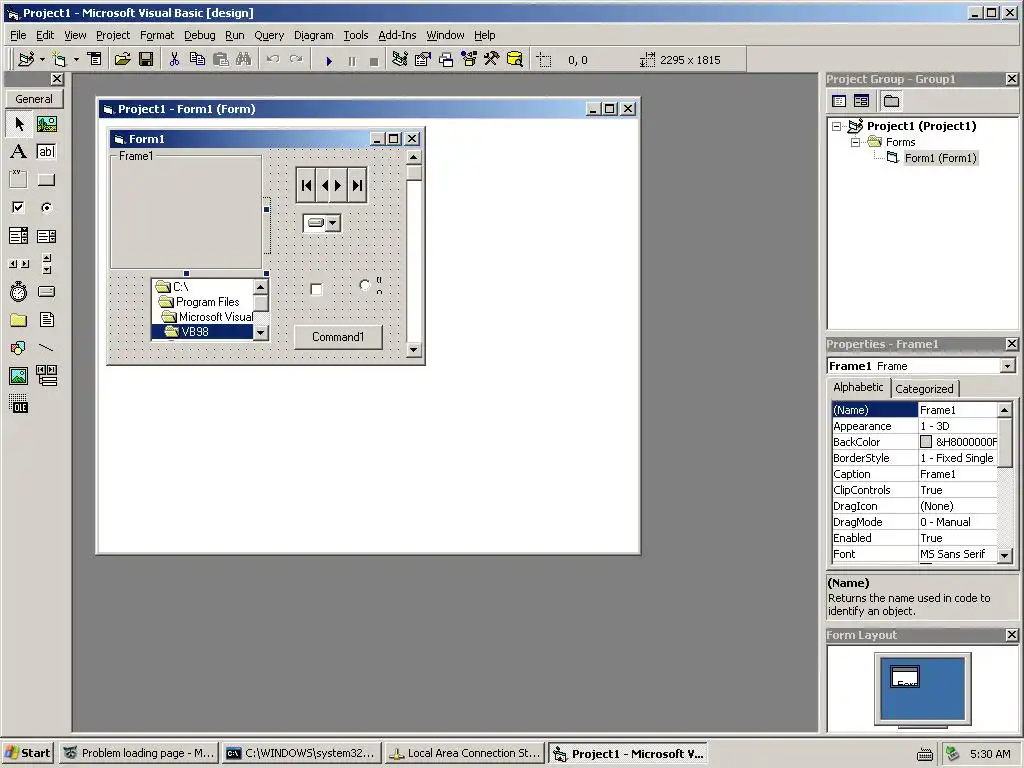The height and width of the screenshot is (768, 1024).
Task: Select the OptionButton tool in toolbox
Action: [x=46, y=208]
